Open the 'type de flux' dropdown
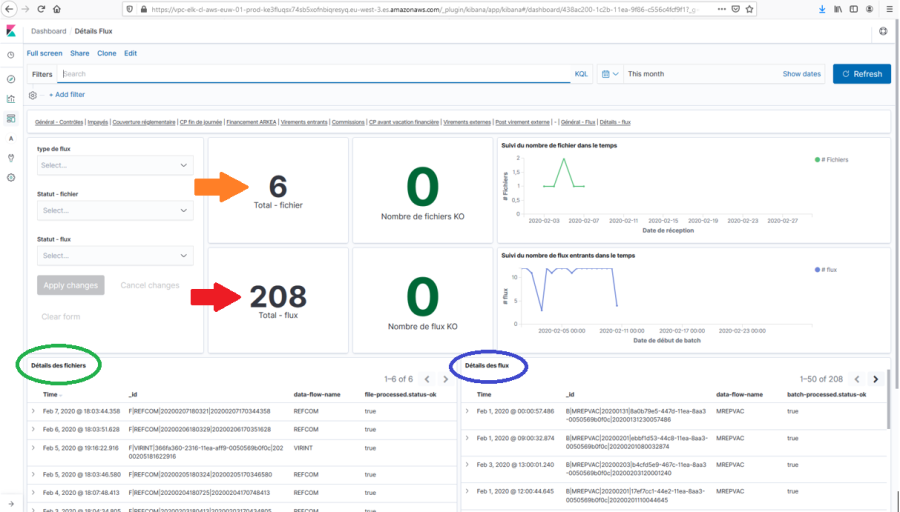 pyautogui.click(x=115, y=165)
